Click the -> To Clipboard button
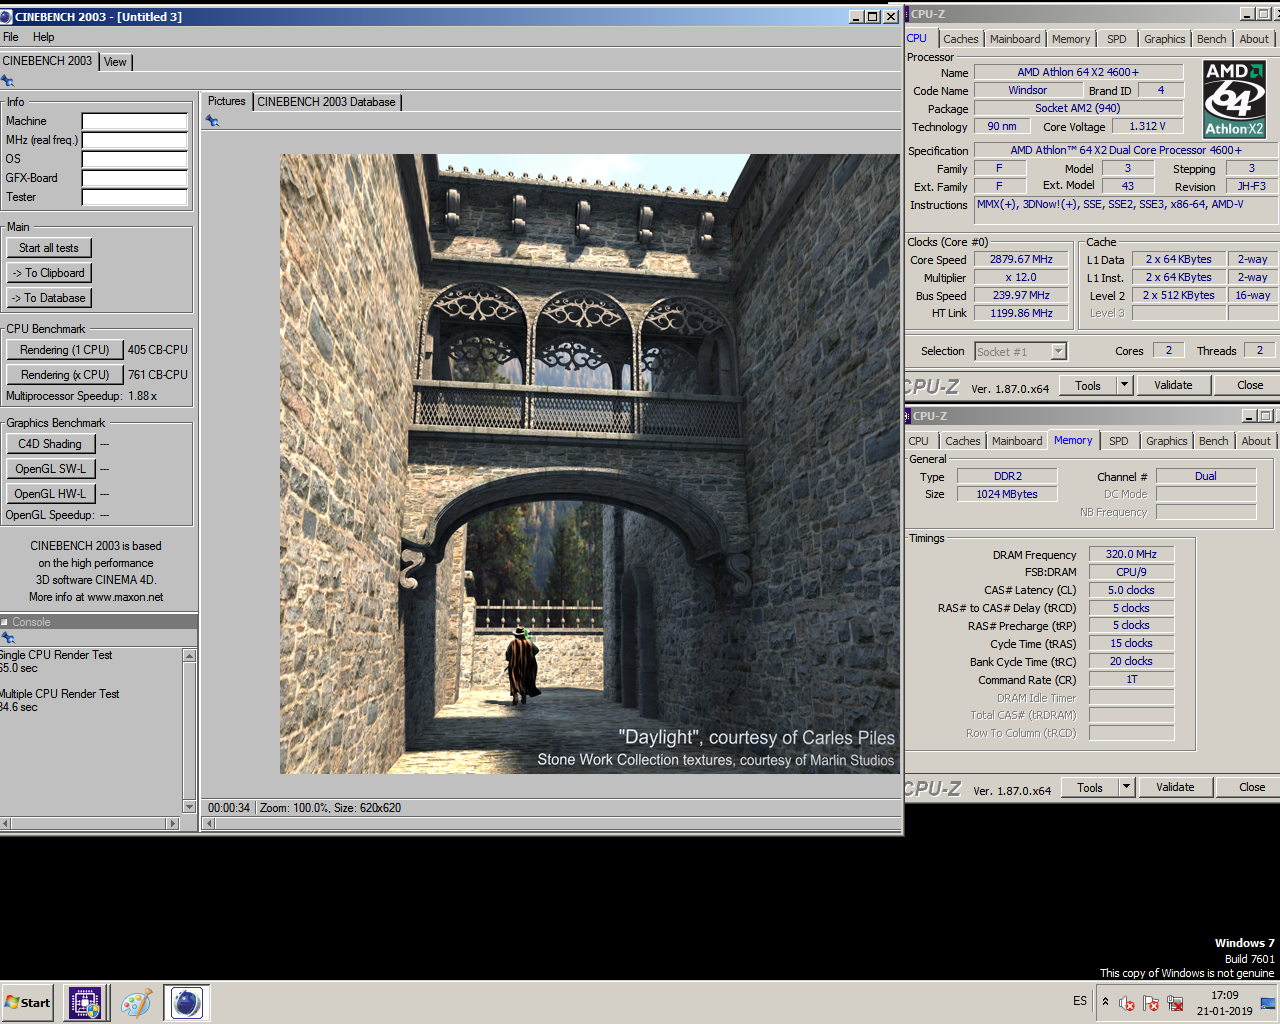Screen dimensions: 1280x1024 (x=49, y=273)
